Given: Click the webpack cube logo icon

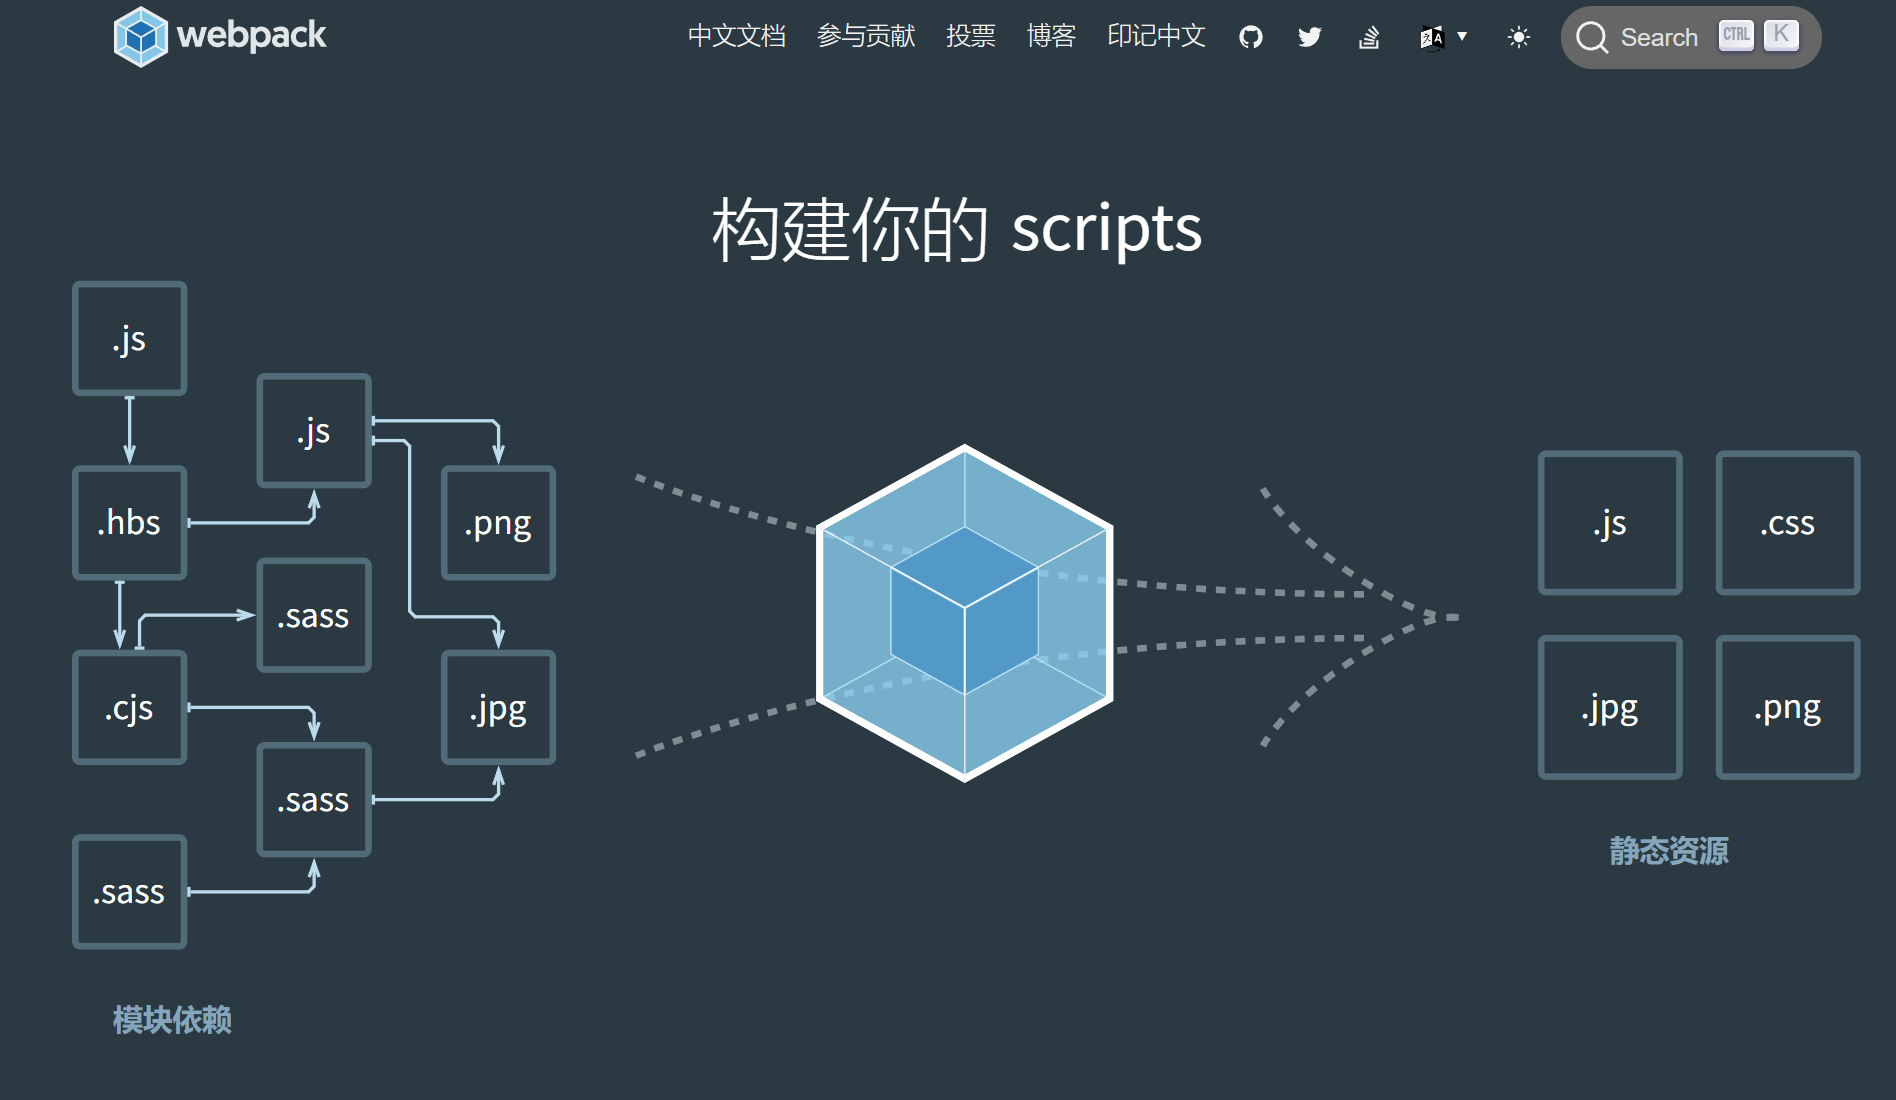Looking at the screenshot, I should 140,37.
